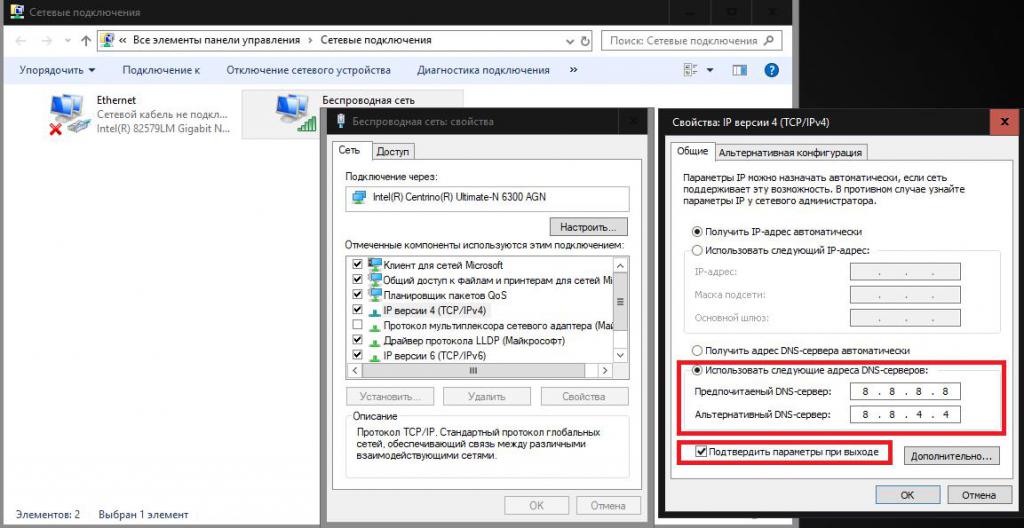Change view layout icon in toolbar
This screenshot has width=1024, height=528.
click(691, 70)
